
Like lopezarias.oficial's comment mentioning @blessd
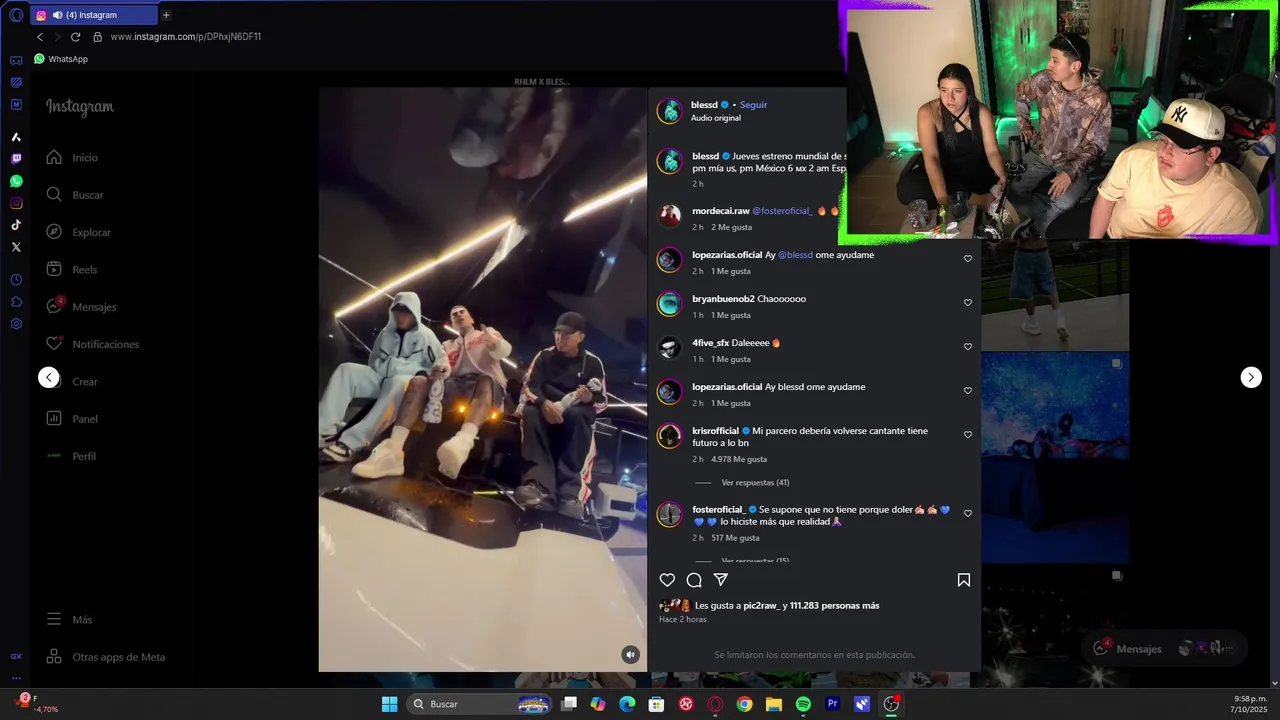tap(968, 259)
